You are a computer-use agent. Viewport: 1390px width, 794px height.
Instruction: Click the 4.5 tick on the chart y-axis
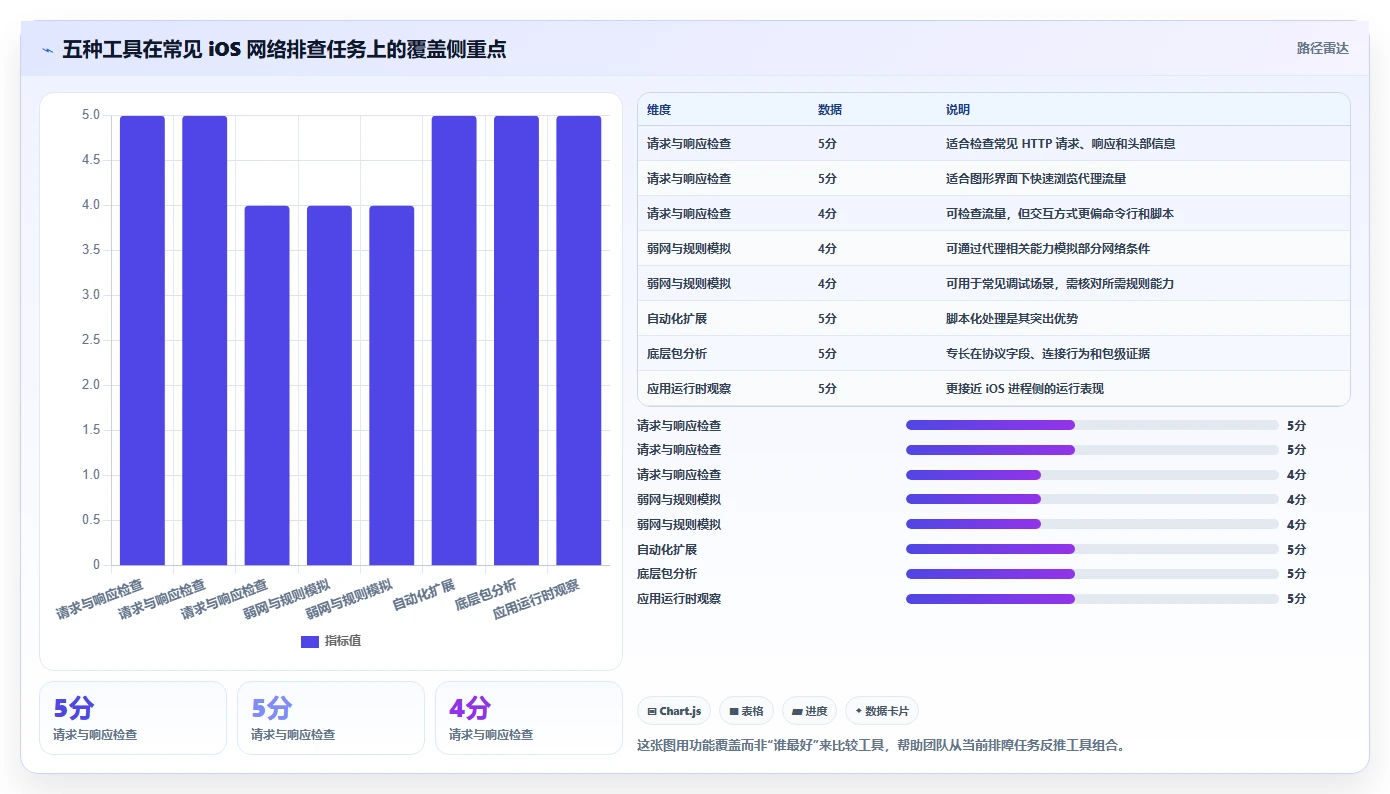point(91,160)
